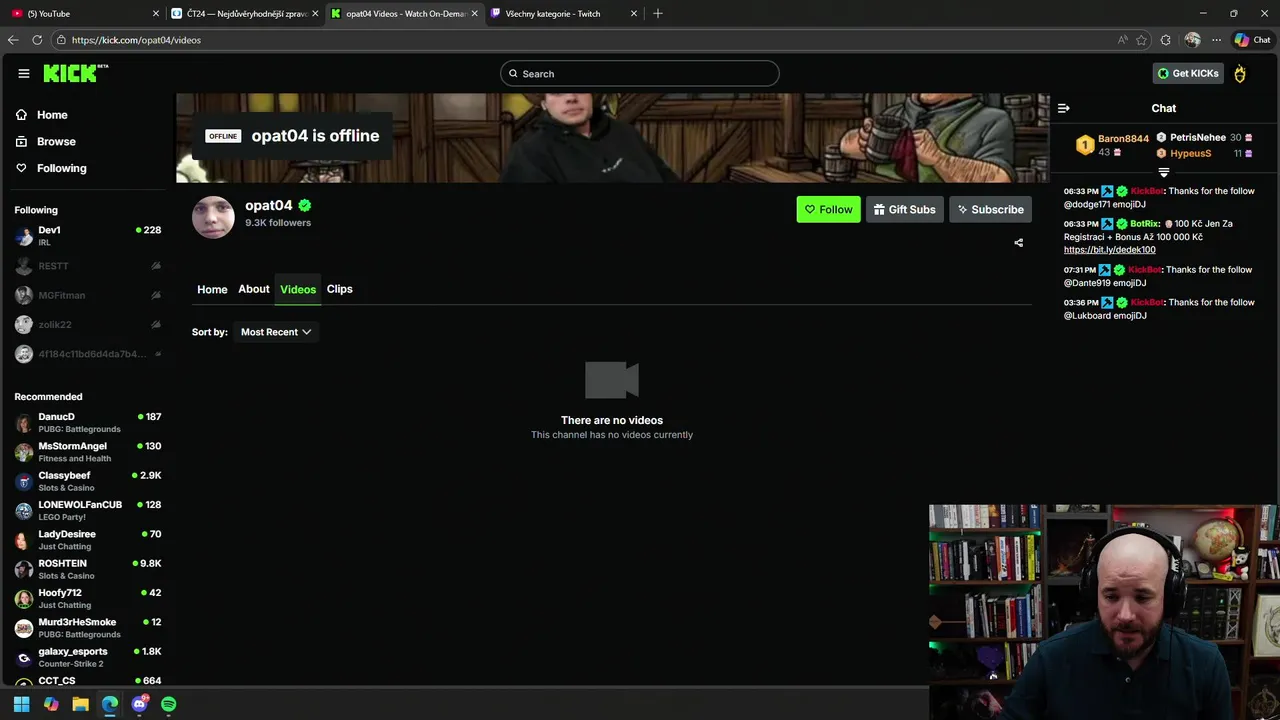The width and height of the screenshot is (1280, 720).
Task: Open a new browser tab
Action: (x=657, y=13)
